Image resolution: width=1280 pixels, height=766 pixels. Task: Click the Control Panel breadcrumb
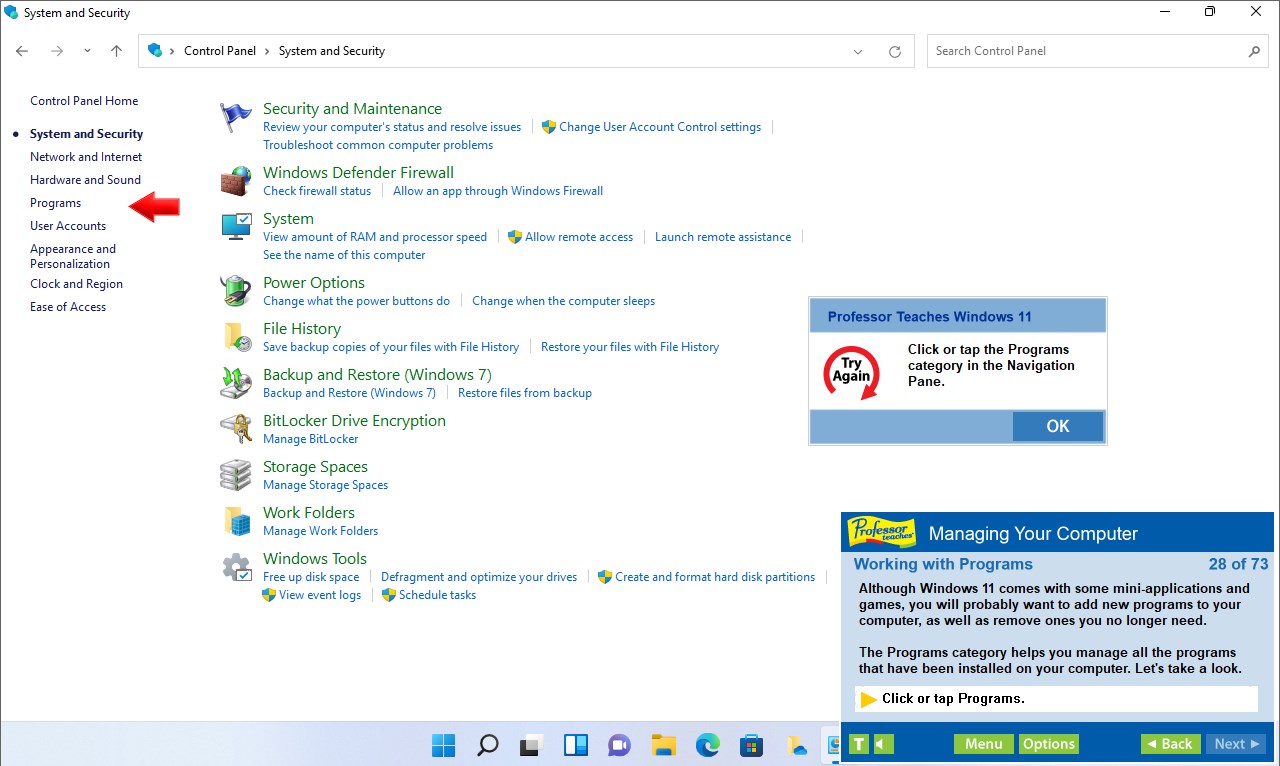coord(220,51)
